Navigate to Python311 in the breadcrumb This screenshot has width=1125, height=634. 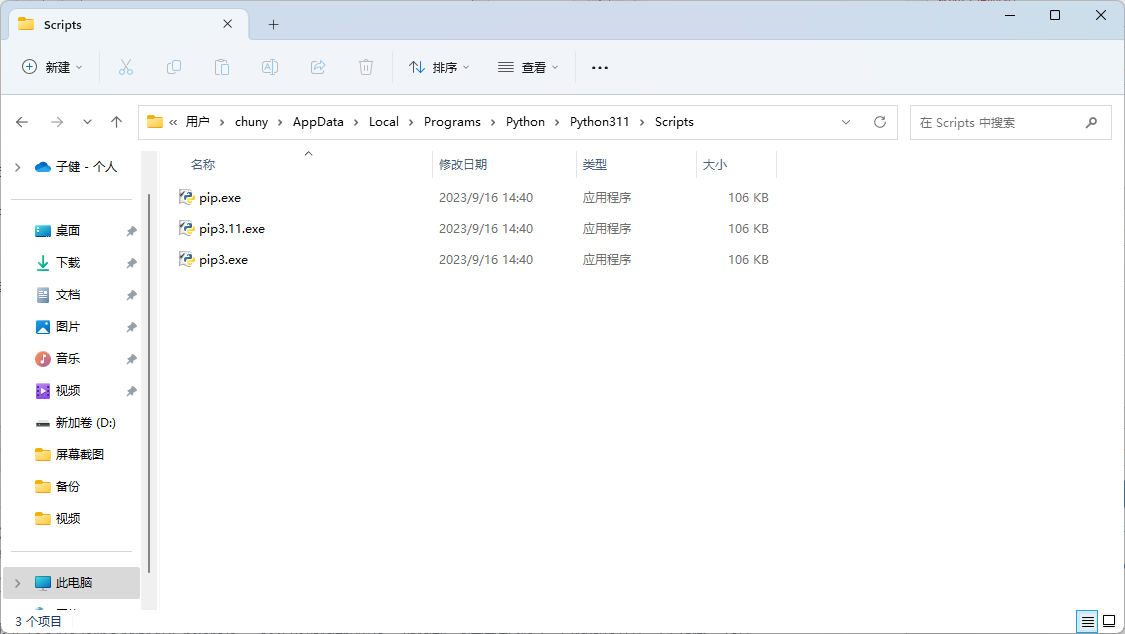[599, 122]
